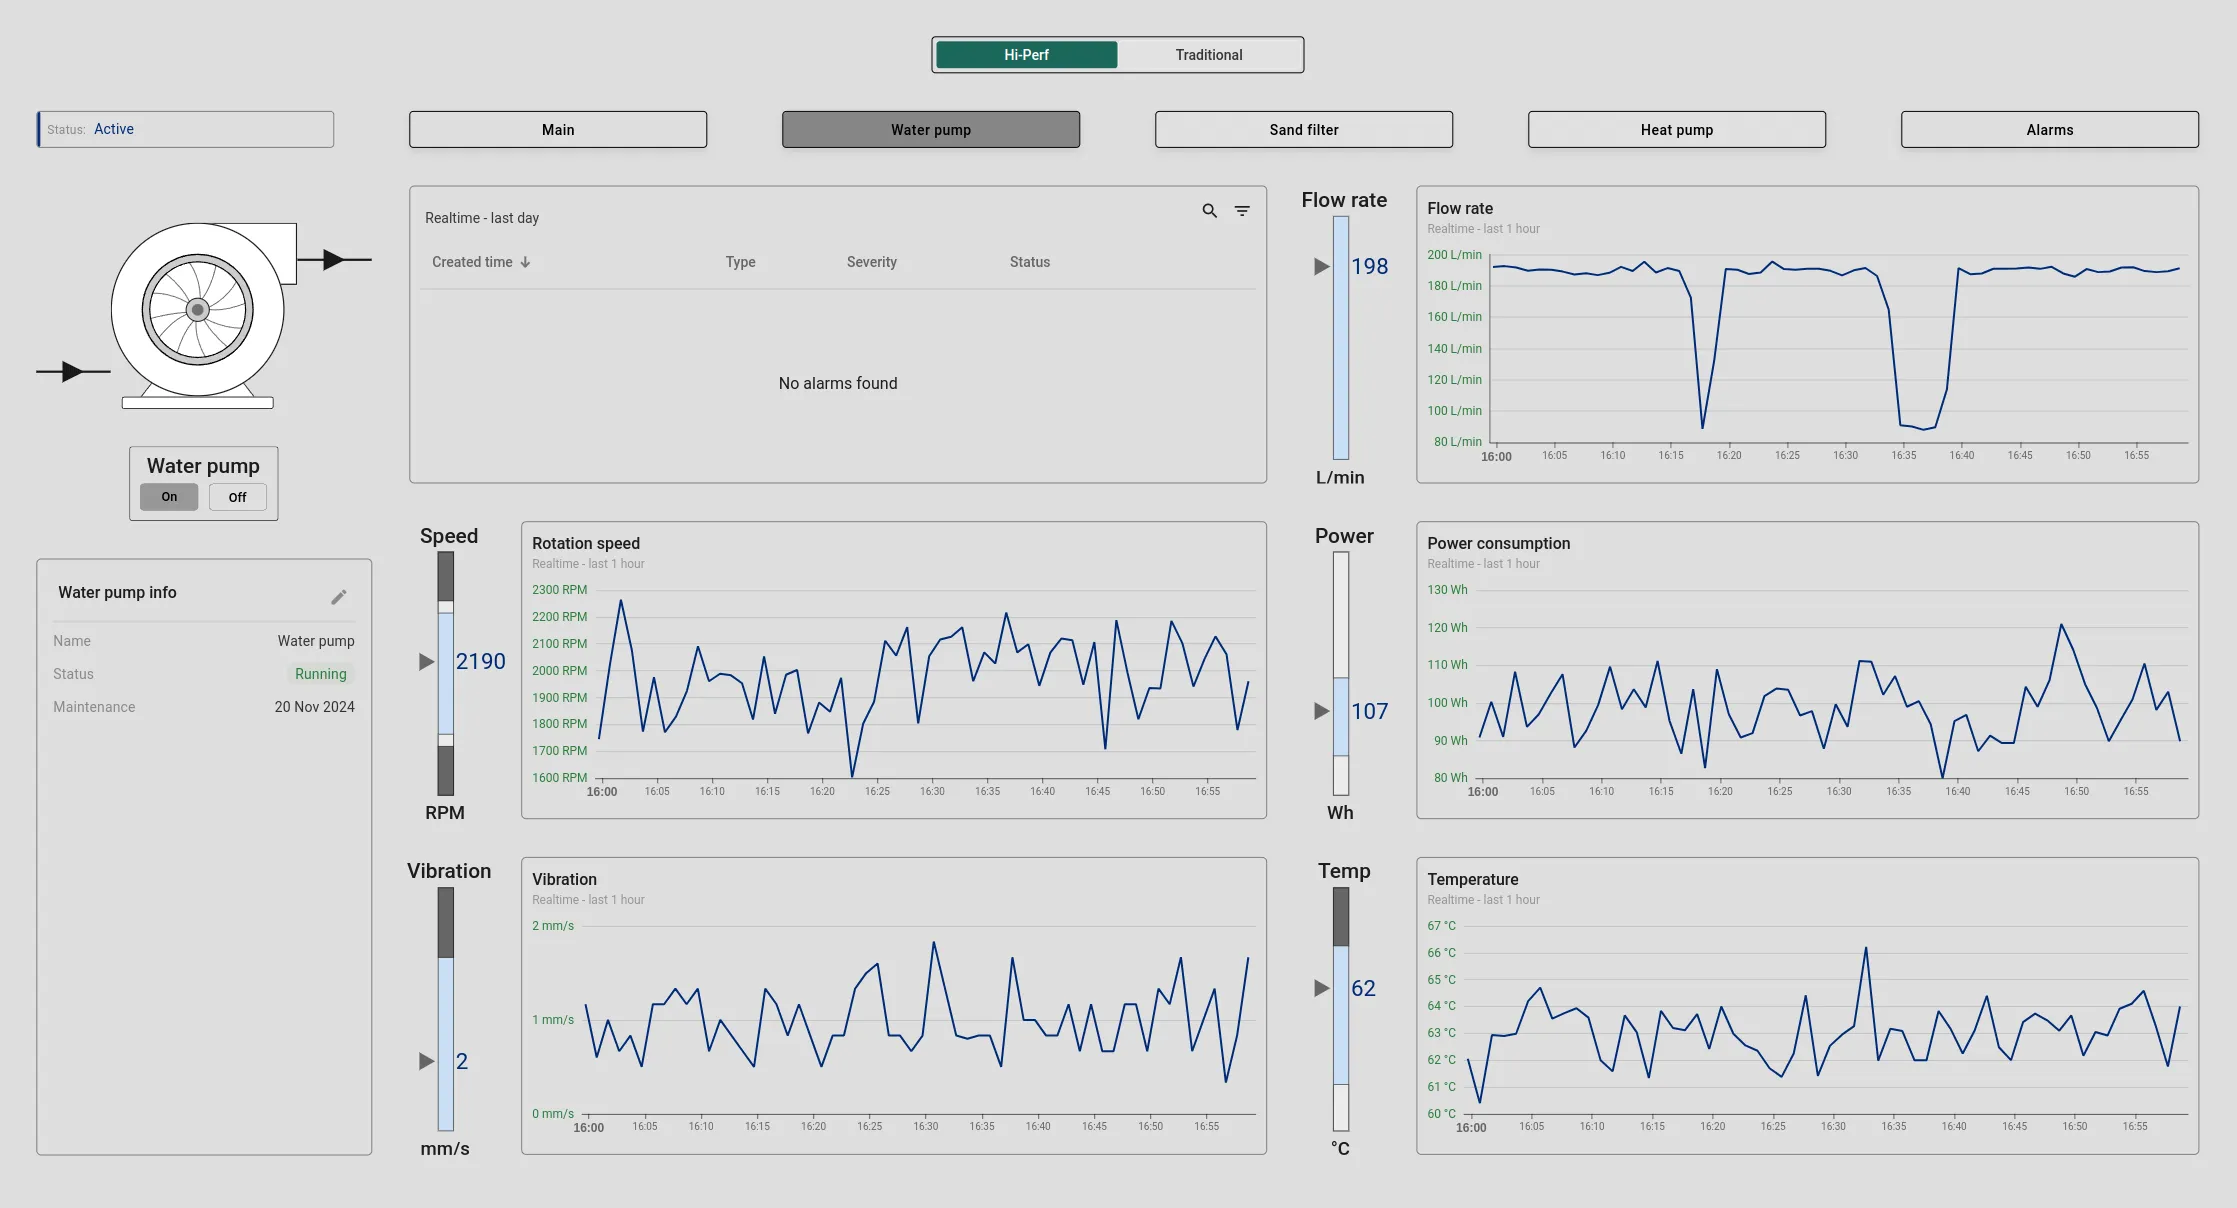2237x1208 pixels.
Task: Open the Sand filter tab
Action: coord(1303,130)
